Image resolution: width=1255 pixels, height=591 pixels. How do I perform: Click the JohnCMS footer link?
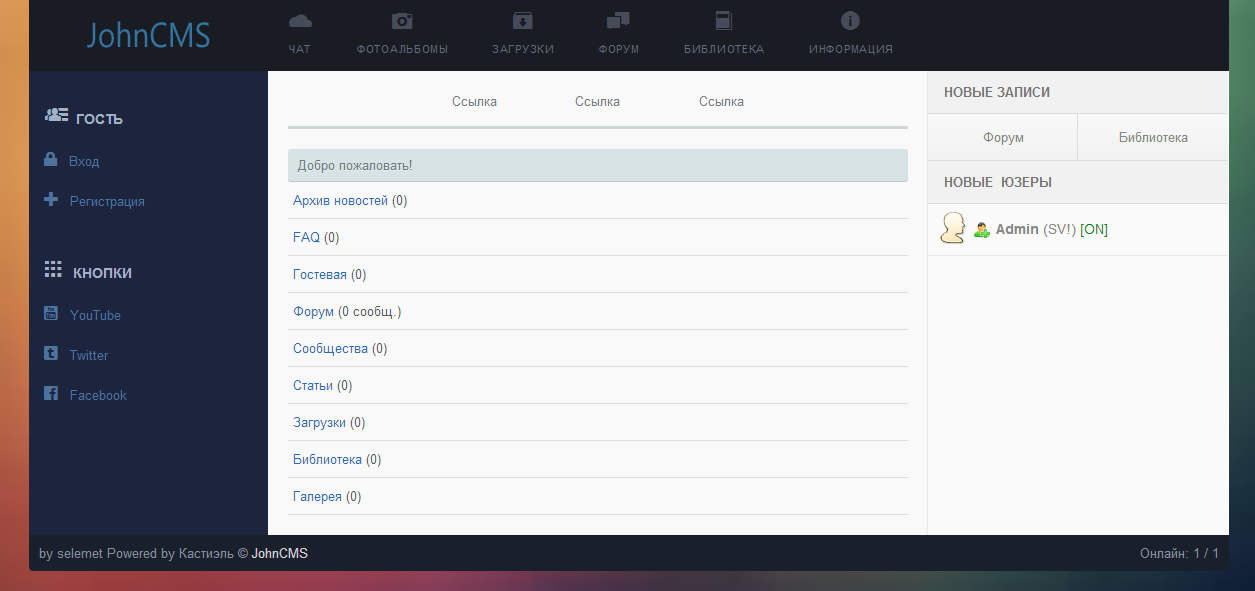coord(279,553)
